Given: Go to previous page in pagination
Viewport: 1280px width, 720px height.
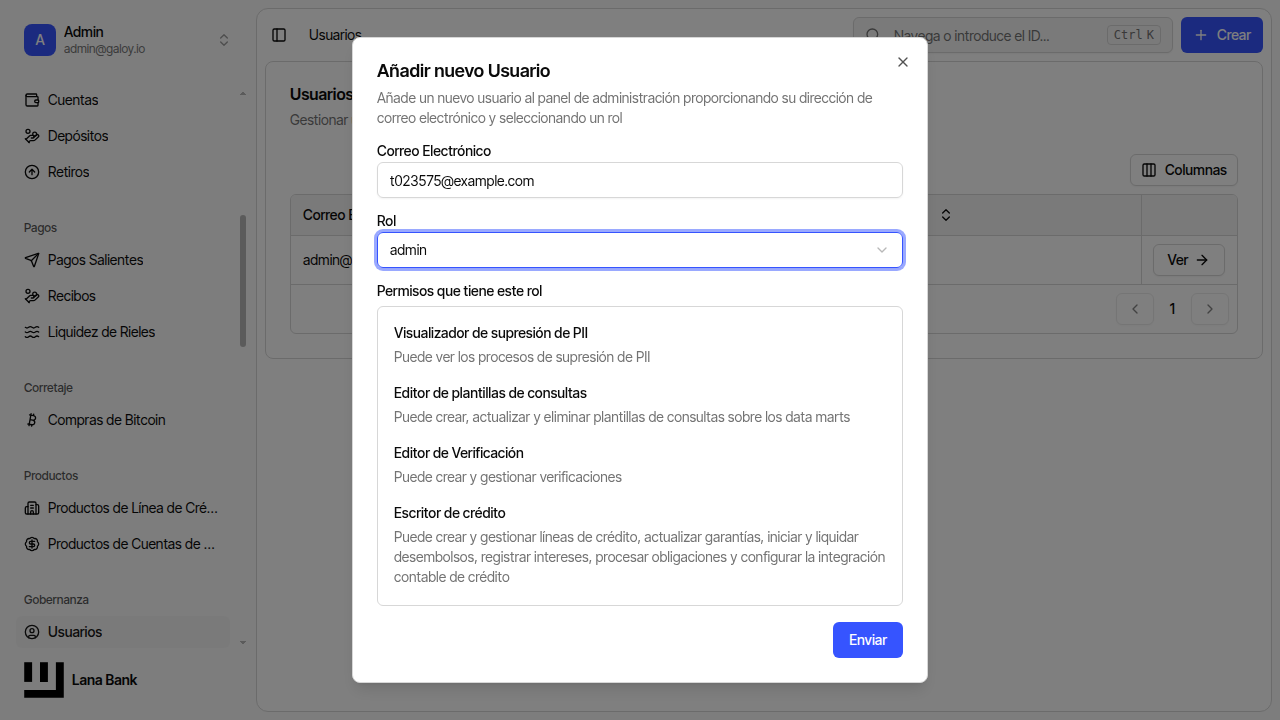Looking at the screenshot, I should coord(1135,309).
